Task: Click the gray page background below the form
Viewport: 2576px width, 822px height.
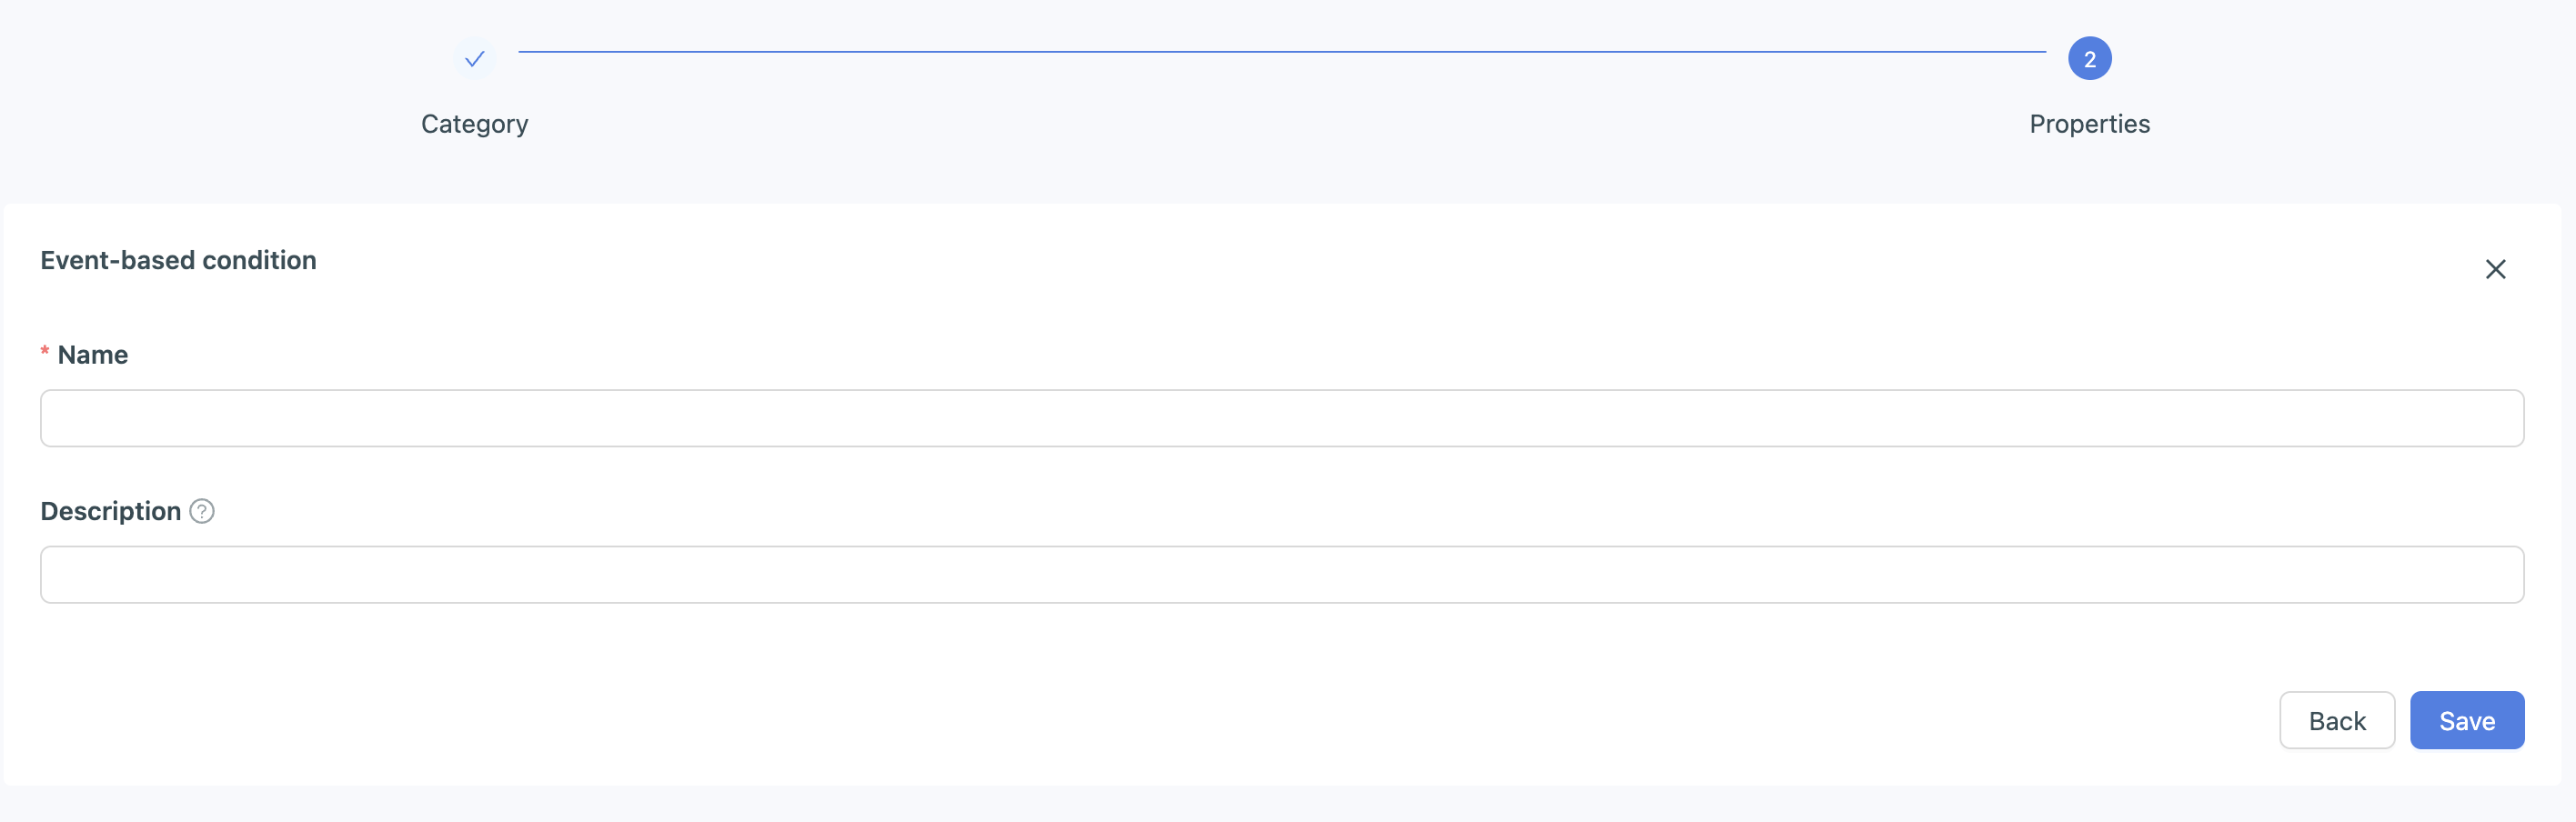Action: point(1281,804)
